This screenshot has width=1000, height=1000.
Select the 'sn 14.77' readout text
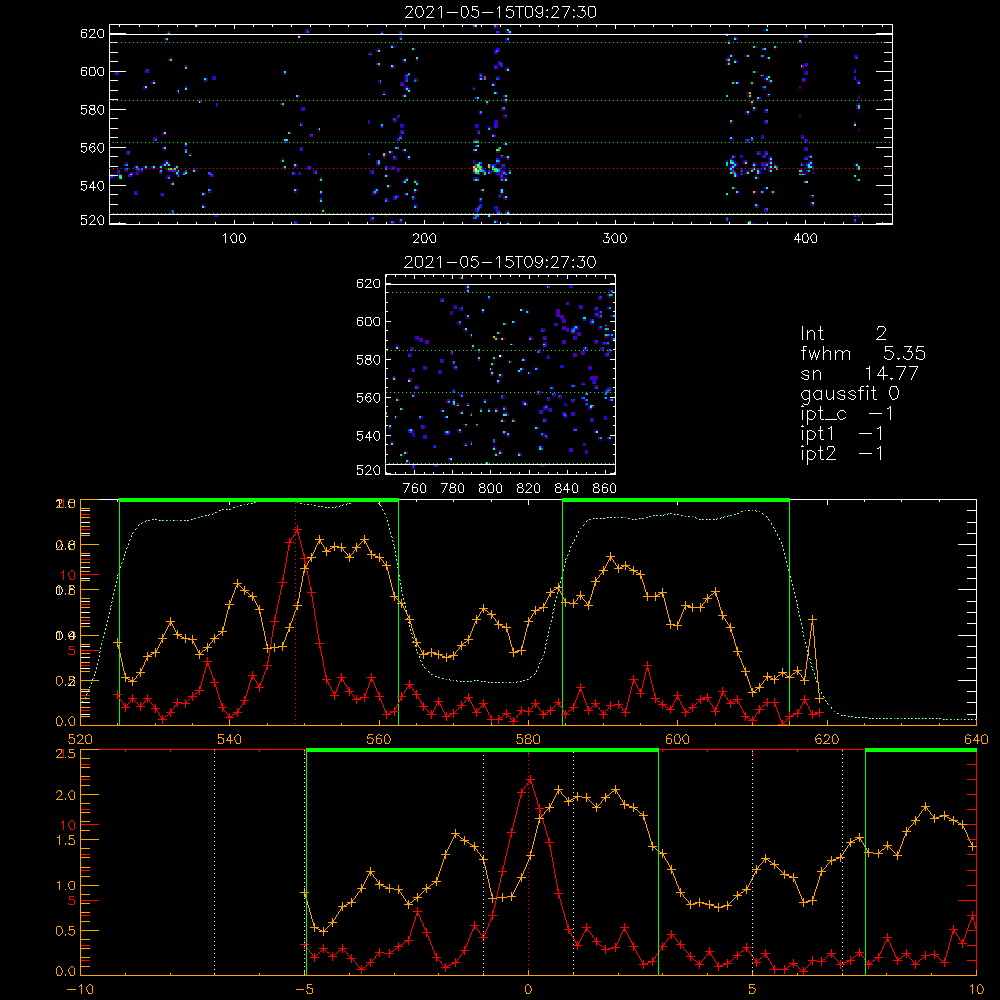[859, 373]
